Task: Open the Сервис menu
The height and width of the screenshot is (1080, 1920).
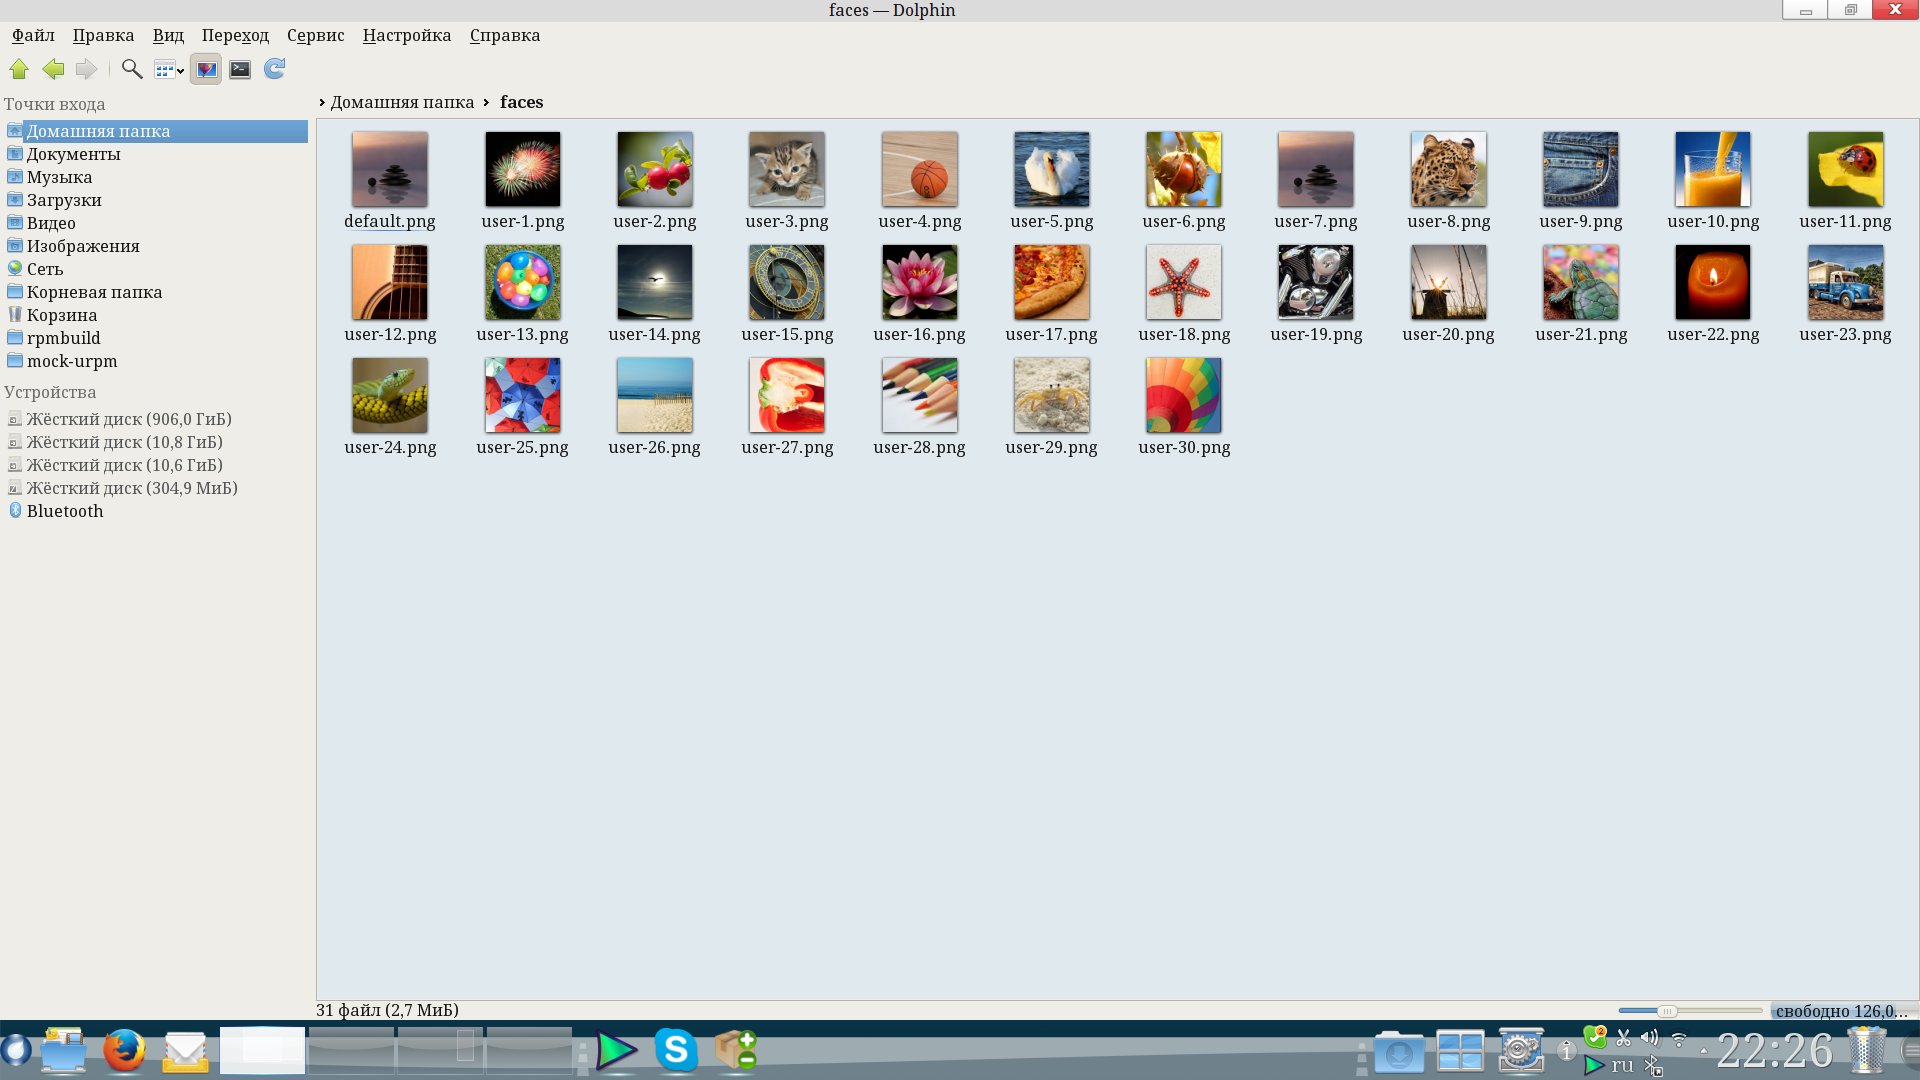Action: tap(315, 35)
